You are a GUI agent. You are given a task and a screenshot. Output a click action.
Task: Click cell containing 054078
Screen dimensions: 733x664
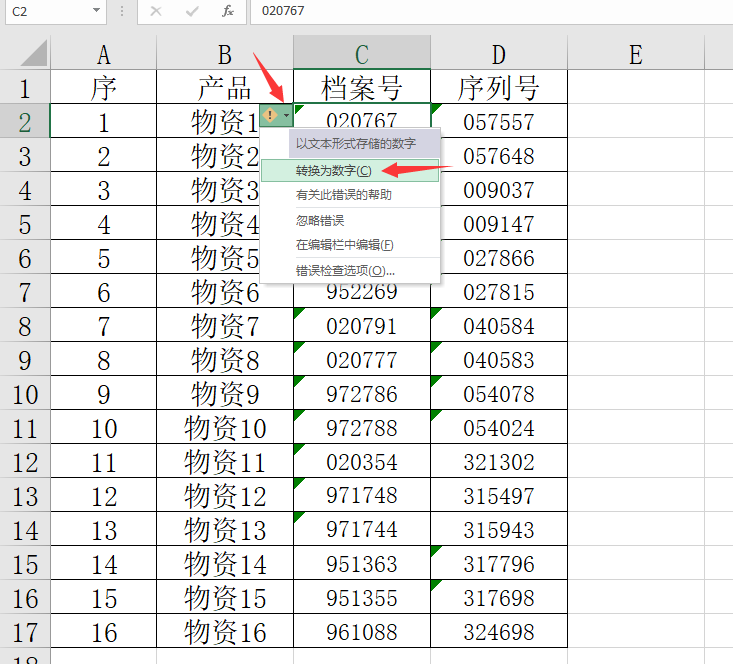point(499,393)
